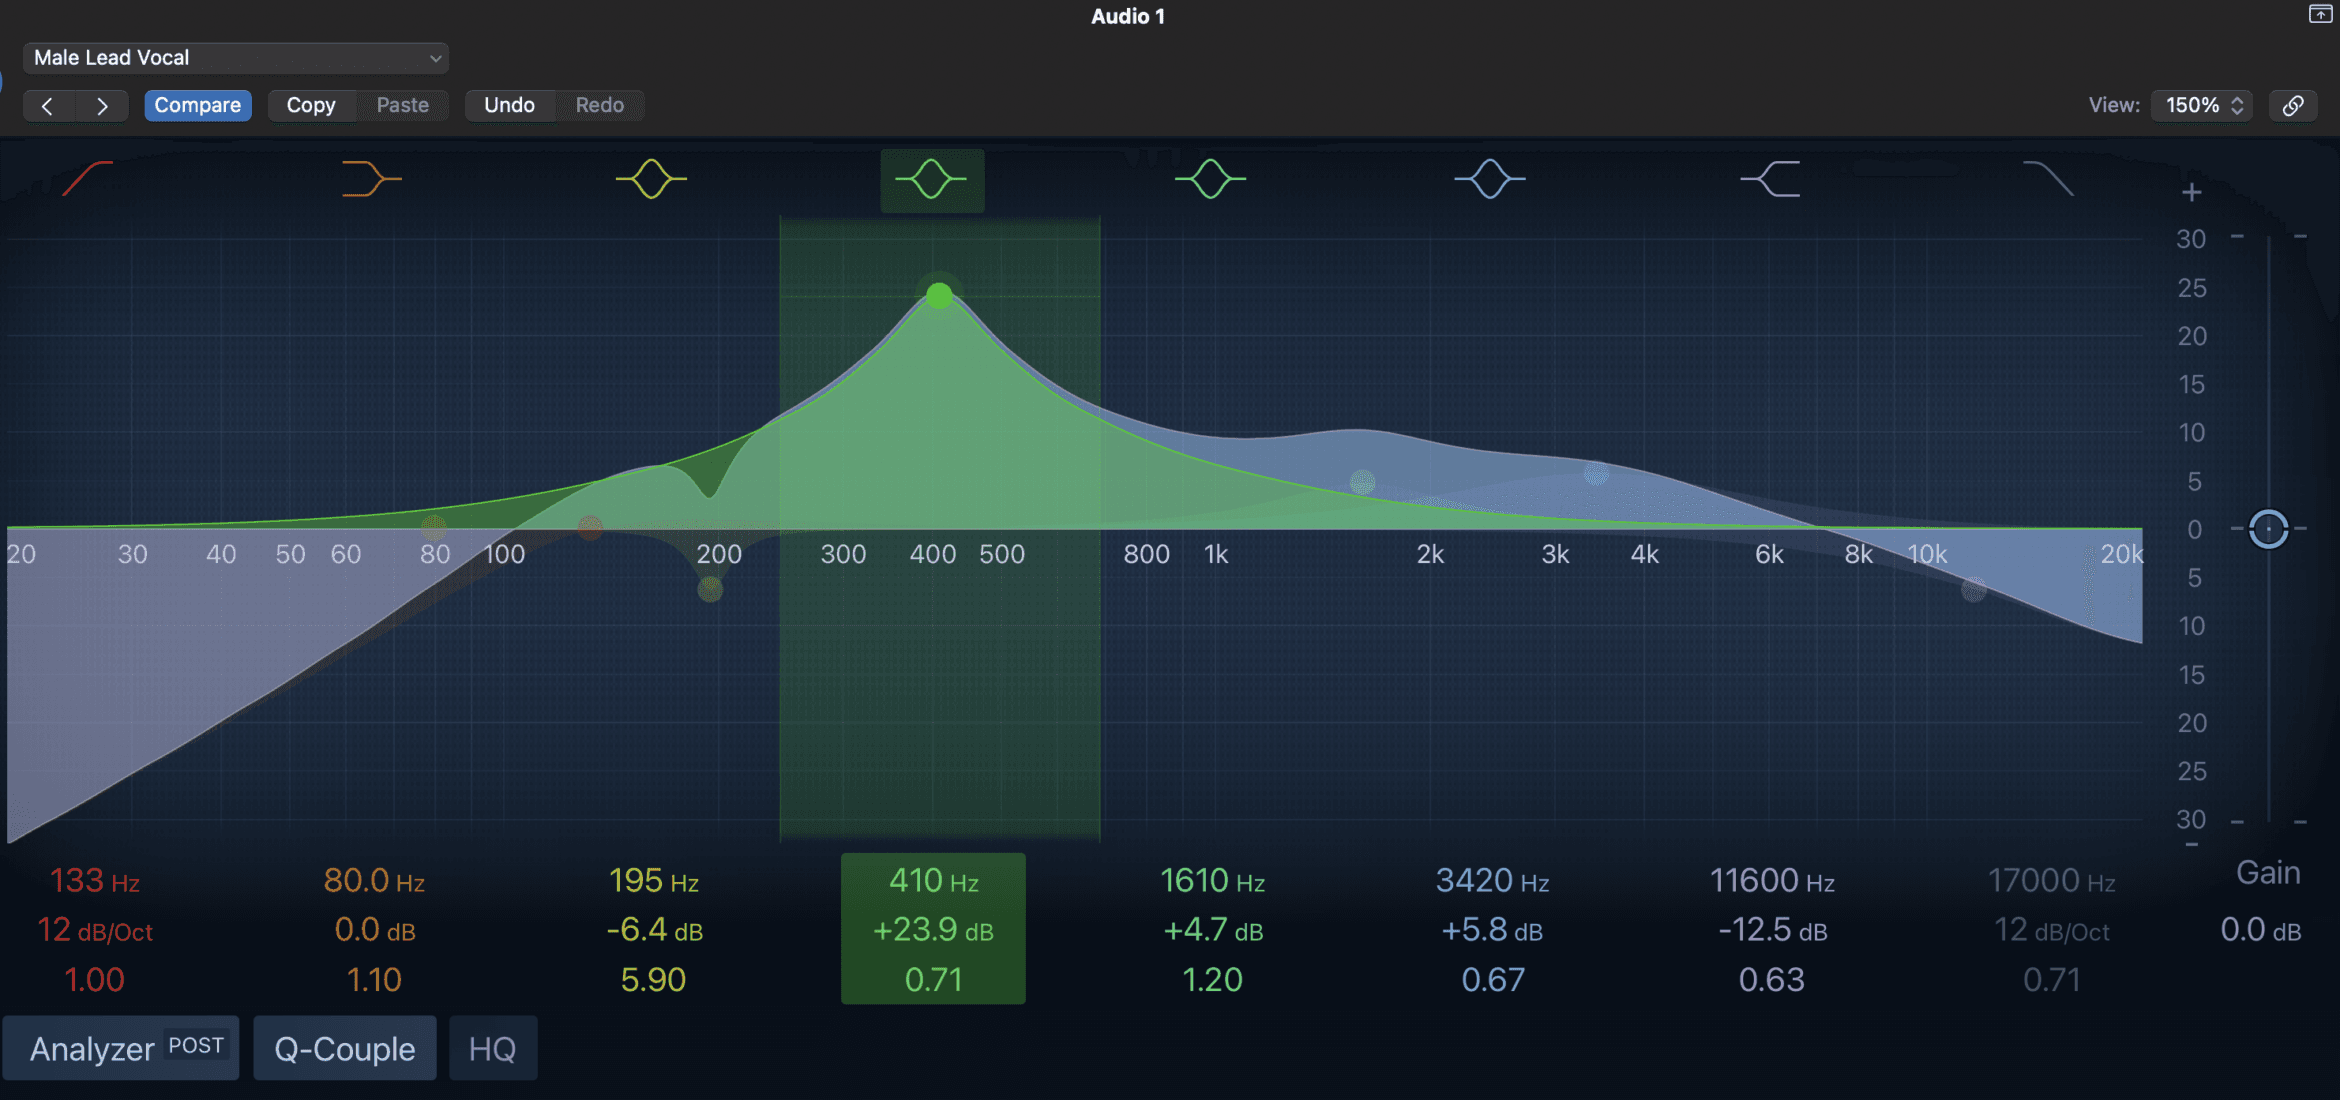
Task: Click the Compare button
Action: [x=198, y=105]
